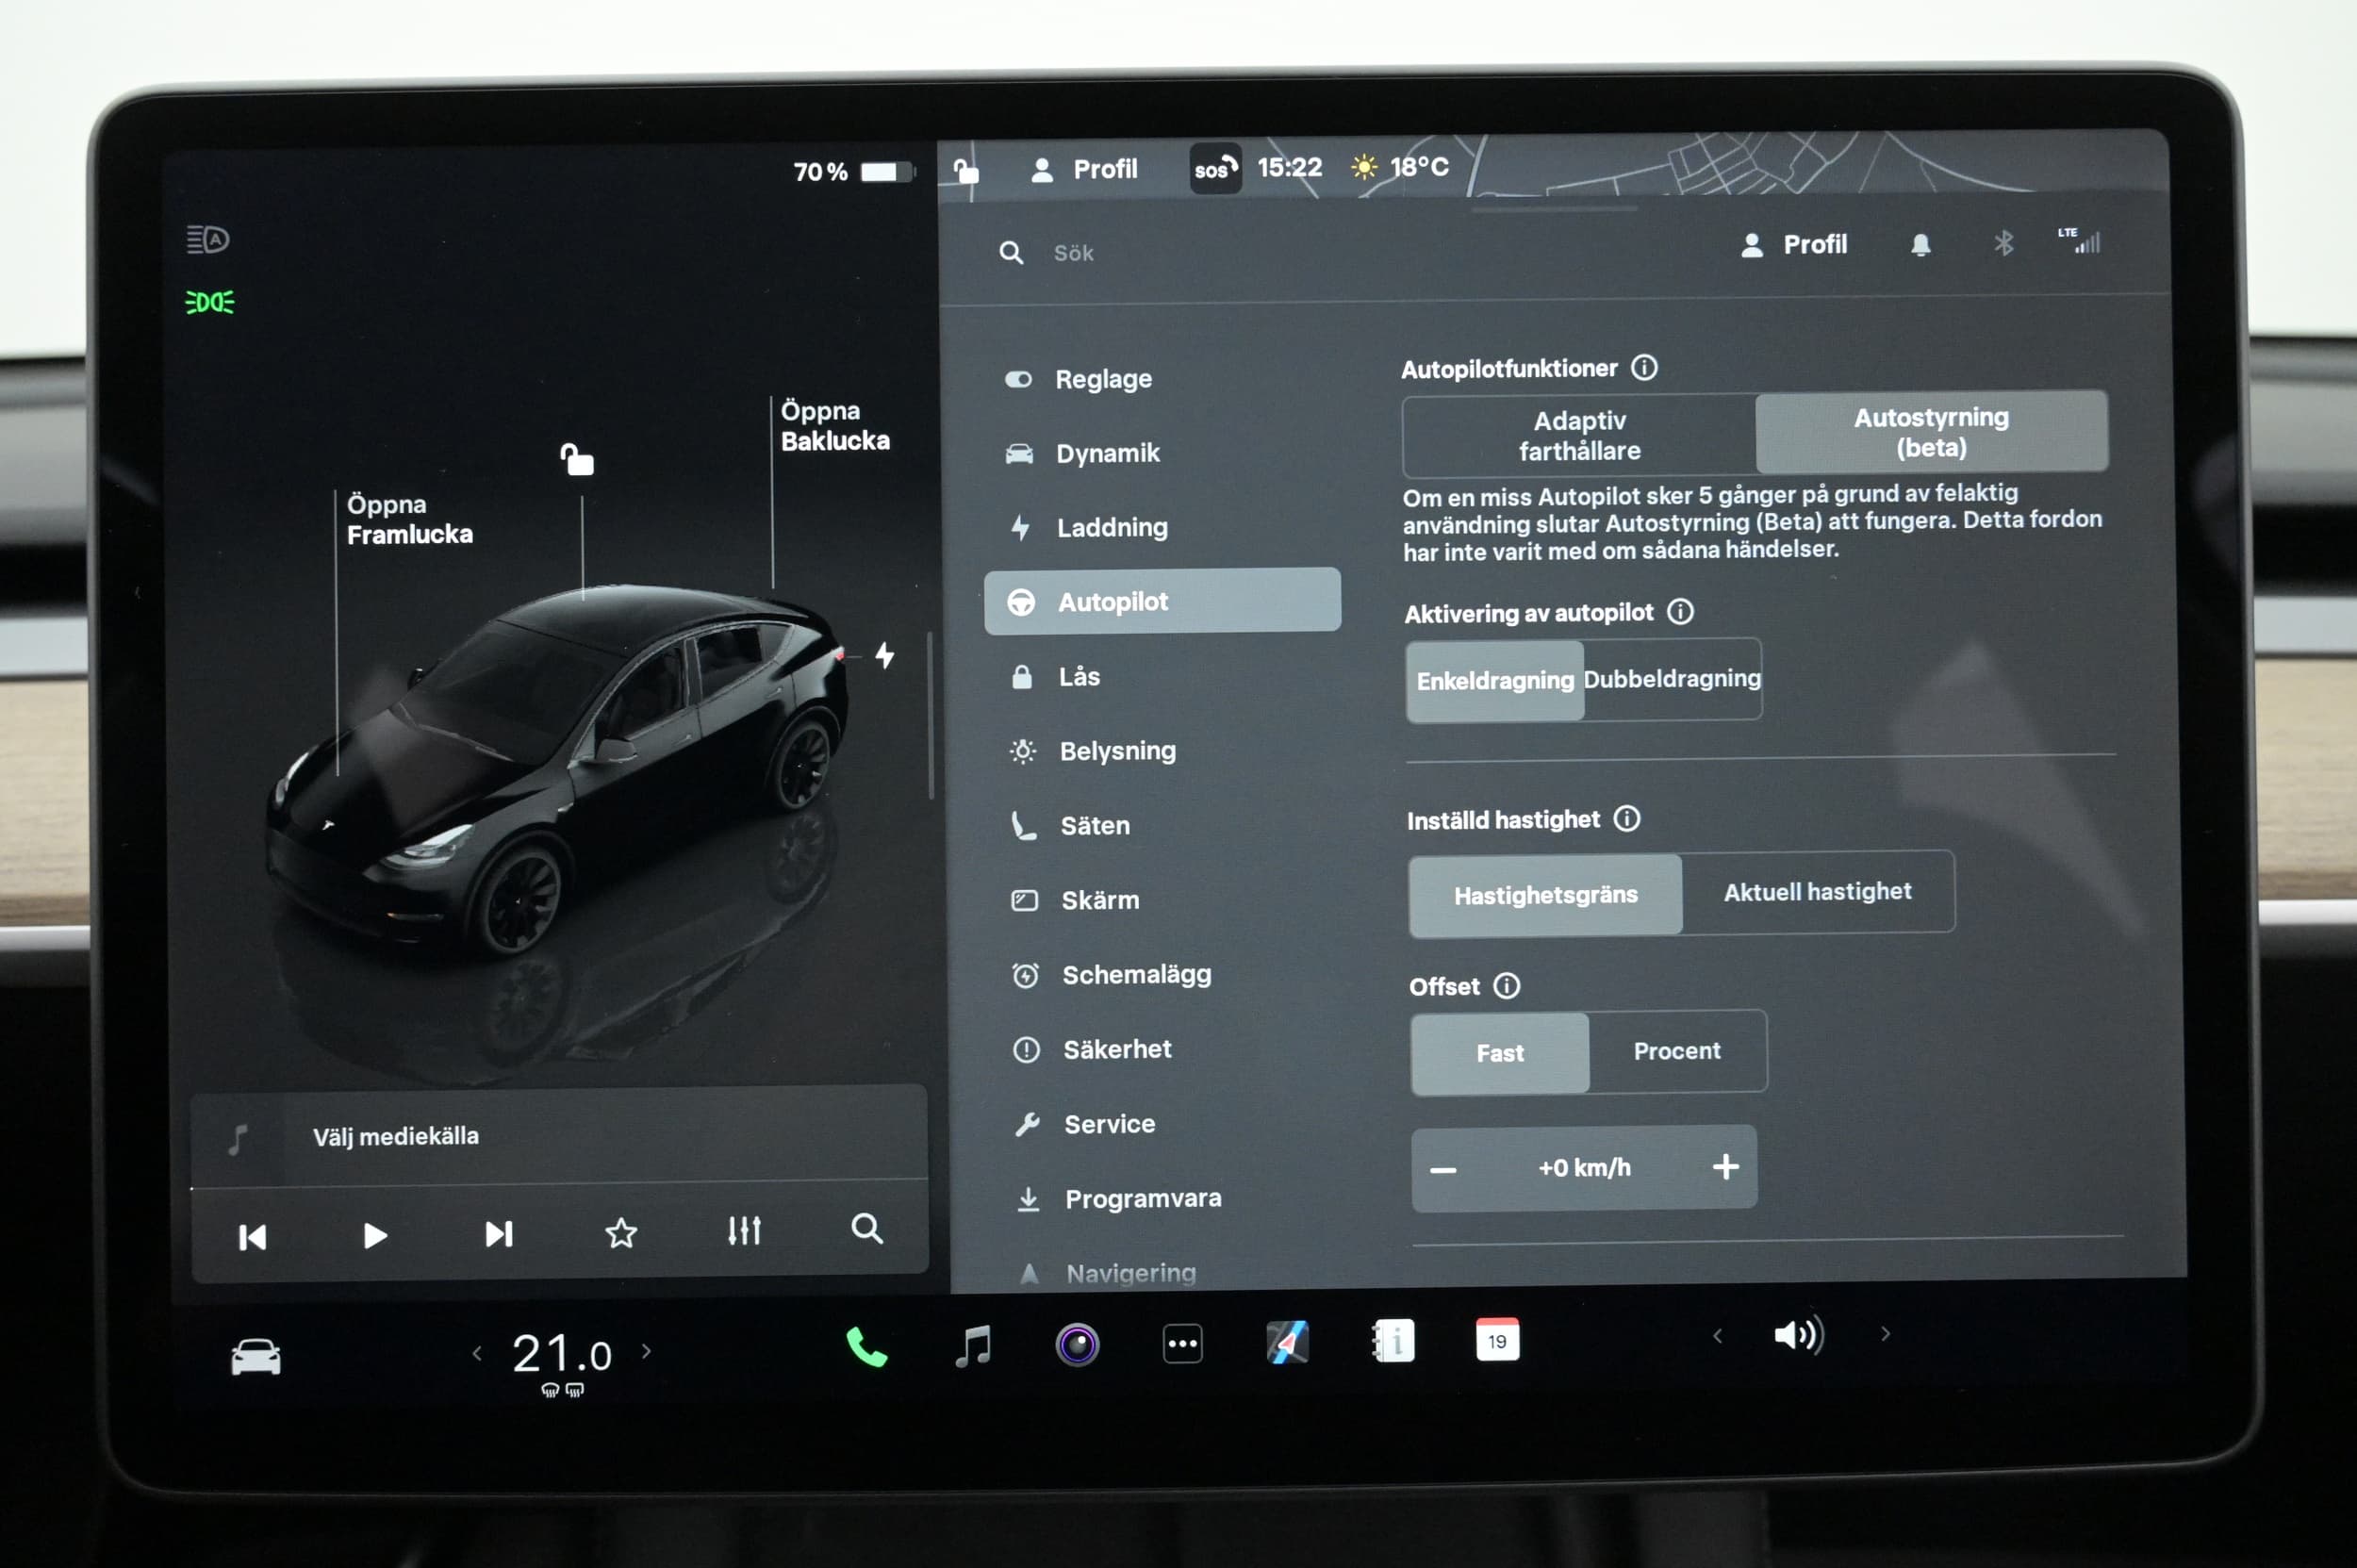This screenshot has width=2357, height=1568.
Task: Show info about Aktivering av autopilot
Action: 1680,612
